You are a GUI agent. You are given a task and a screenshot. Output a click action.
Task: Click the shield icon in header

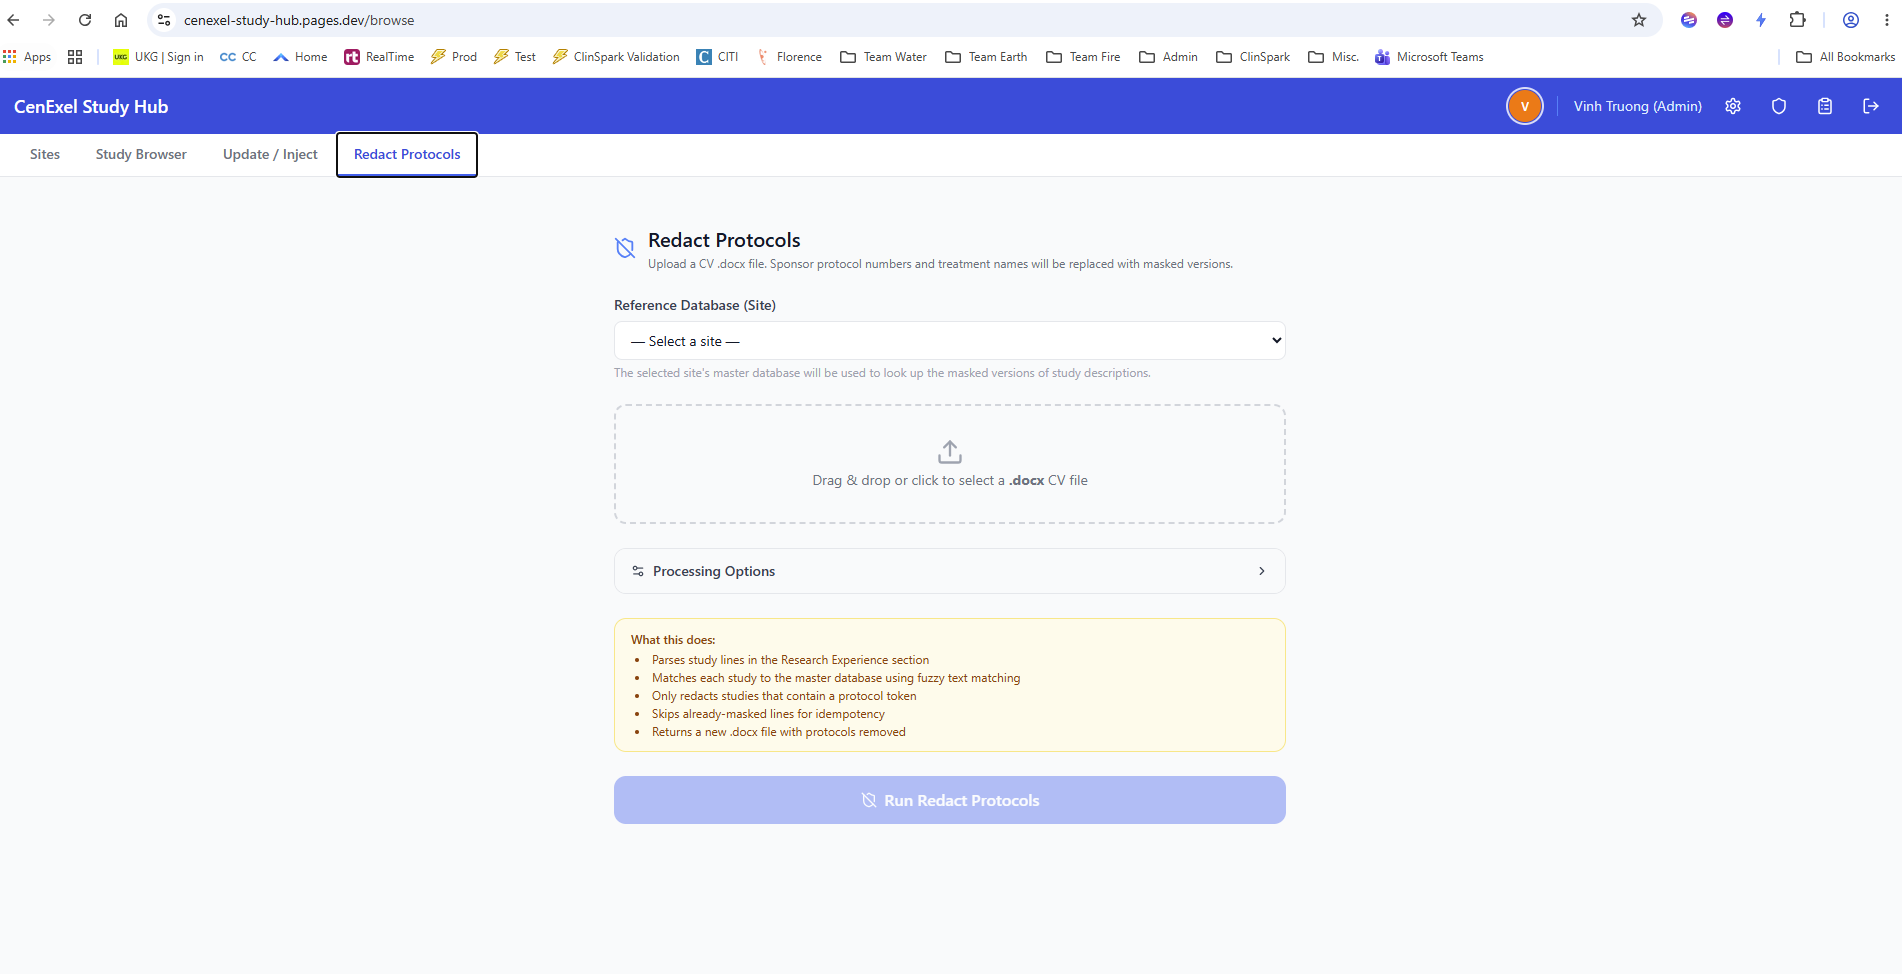pos(1779,106)
